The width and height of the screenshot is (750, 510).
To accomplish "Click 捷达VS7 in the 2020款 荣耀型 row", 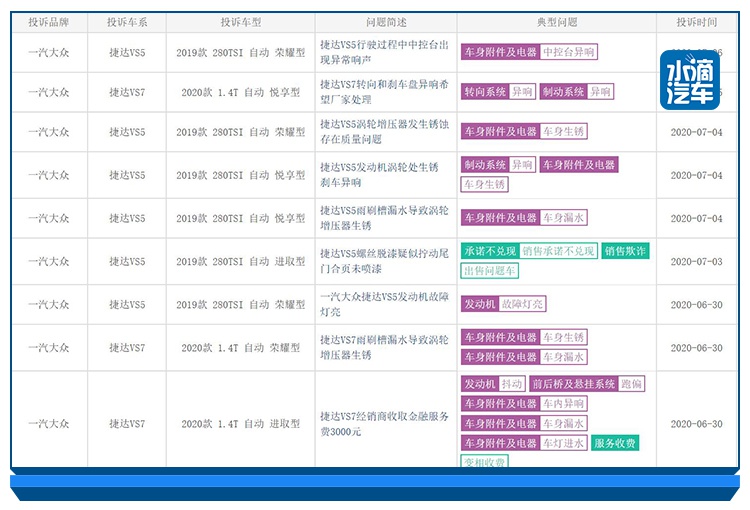I will point(127,347).
